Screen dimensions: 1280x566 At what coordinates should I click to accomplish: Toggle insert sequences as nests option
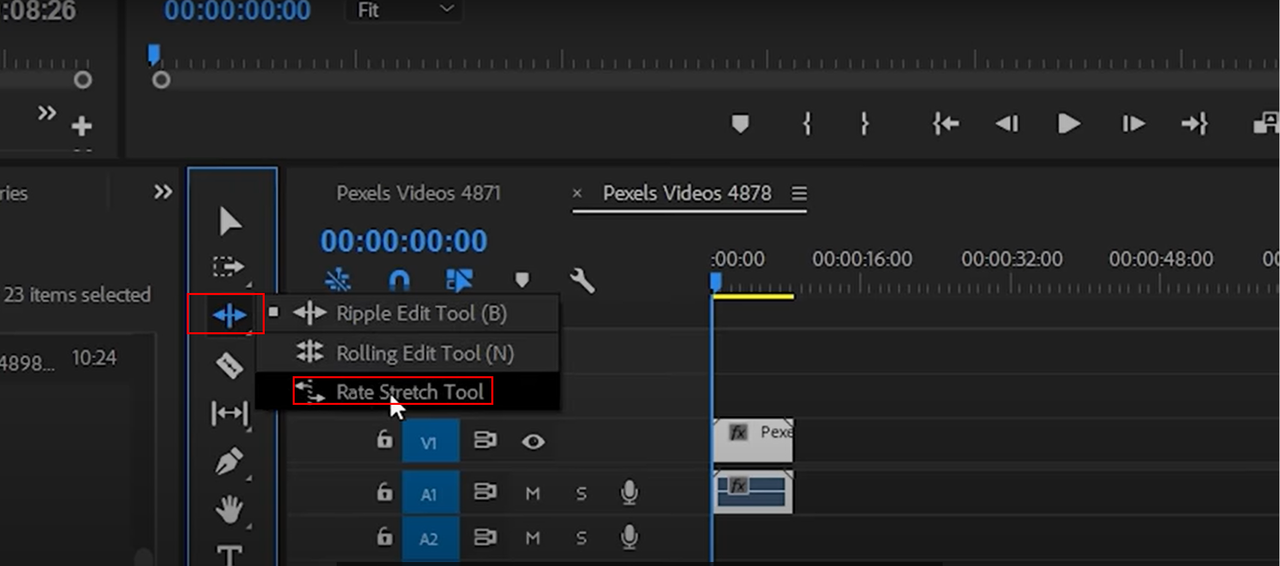click(x=337, y=281)
